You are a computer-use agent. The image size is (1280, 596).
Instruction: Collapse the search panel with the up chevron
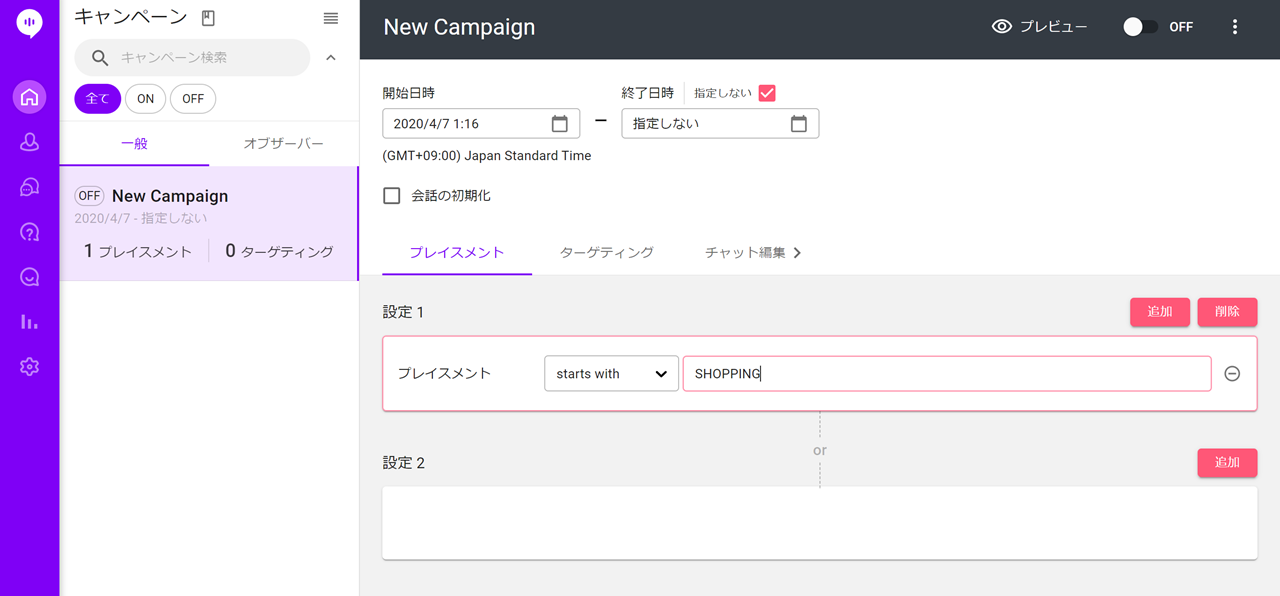click(331, 58)
